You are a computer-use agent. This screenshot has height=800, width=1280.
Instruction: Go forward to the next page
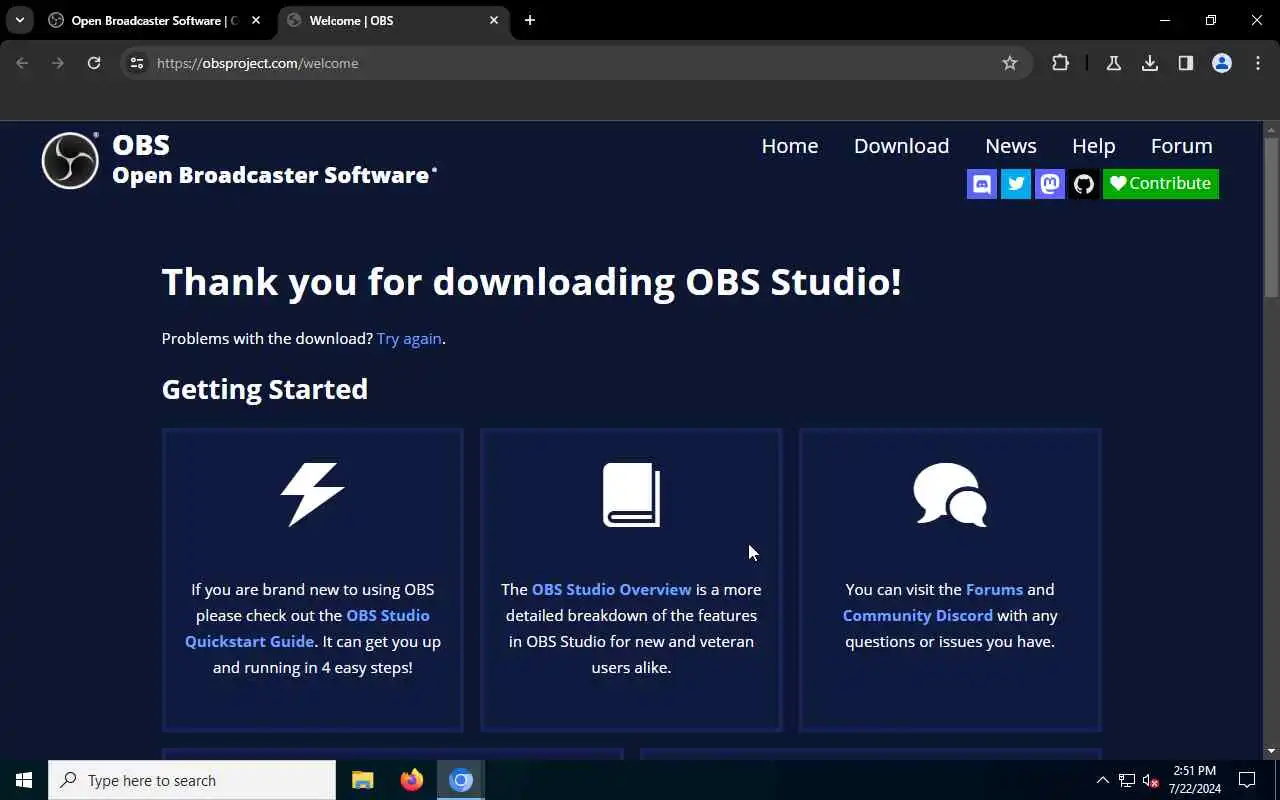click(58, 63)
